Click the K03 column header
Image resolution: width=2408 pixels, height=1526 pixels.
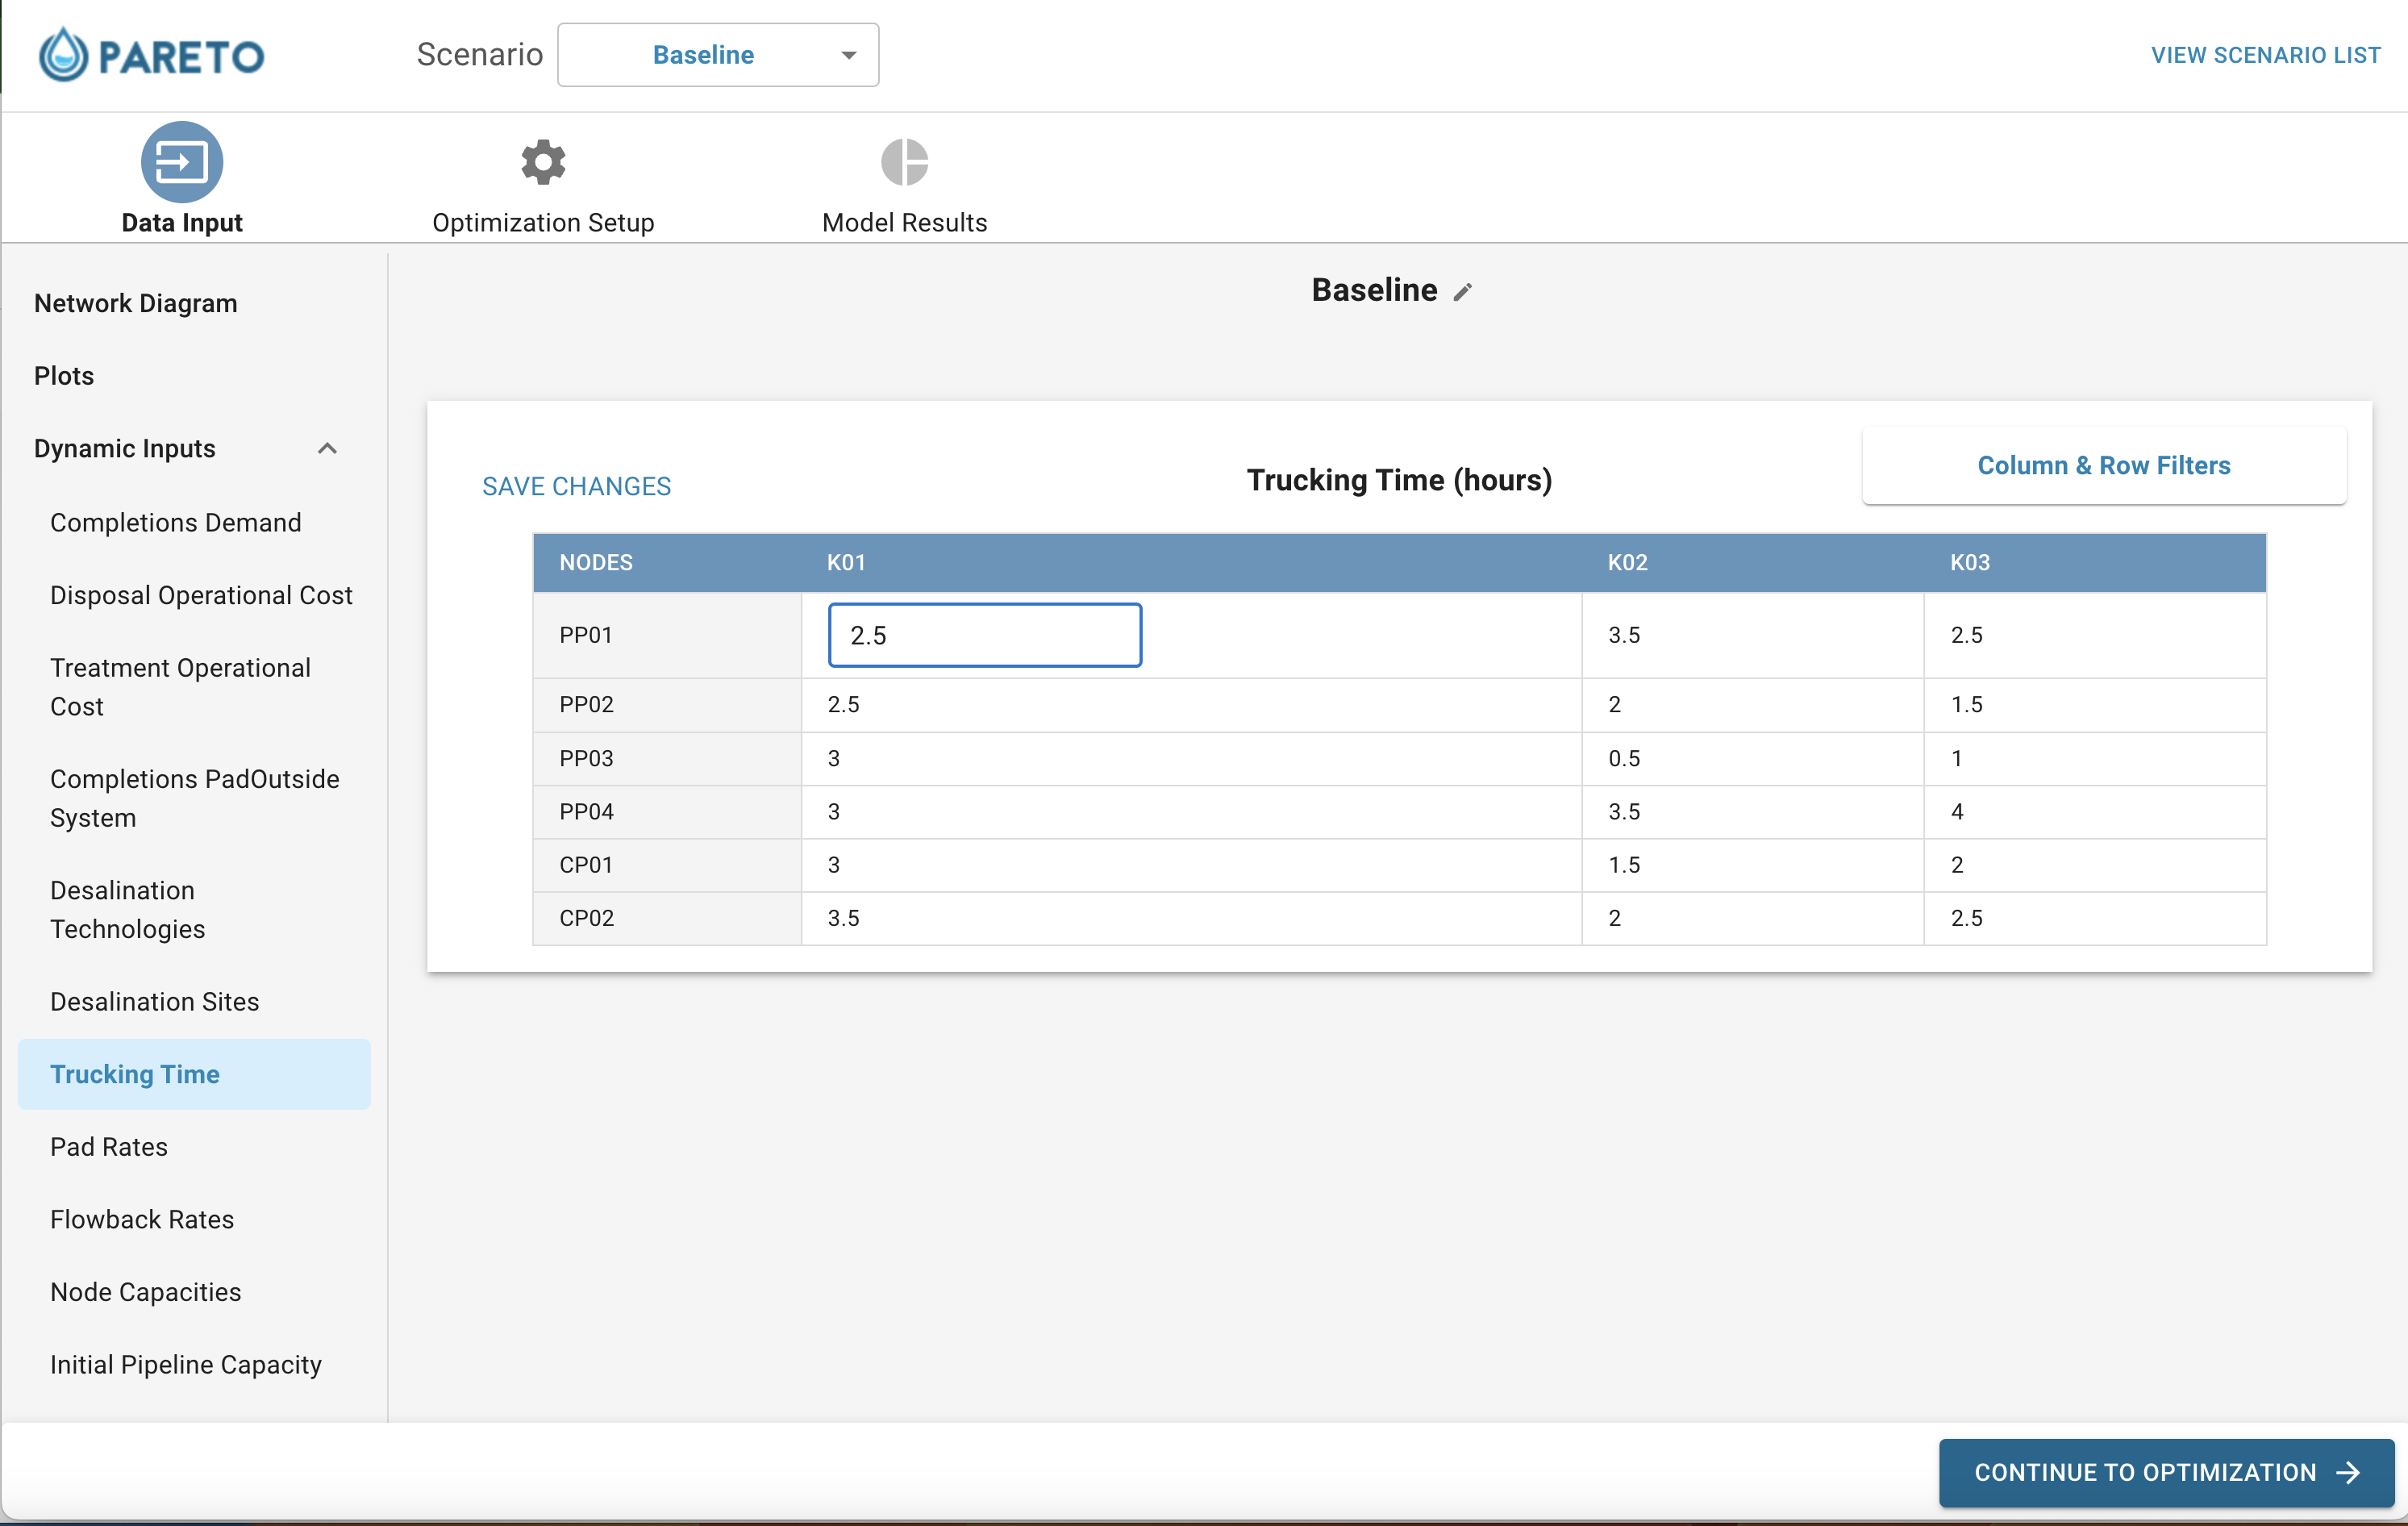point(1969,562)
